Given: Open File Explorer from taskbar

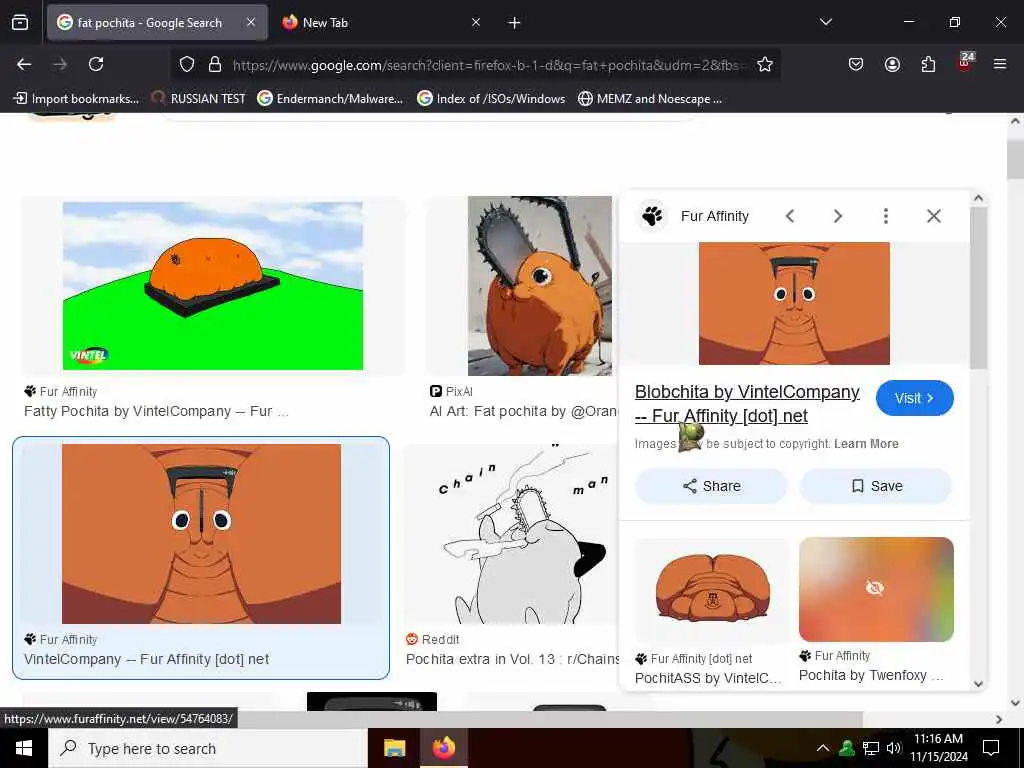Looking at the screenshot, I should (x=394, y=748).
